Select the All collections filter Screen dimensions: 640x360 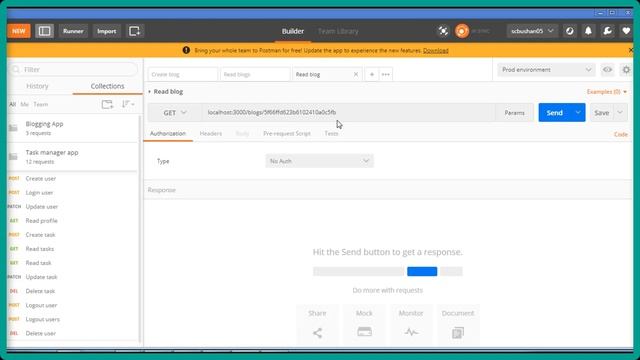tap(13, 104)
